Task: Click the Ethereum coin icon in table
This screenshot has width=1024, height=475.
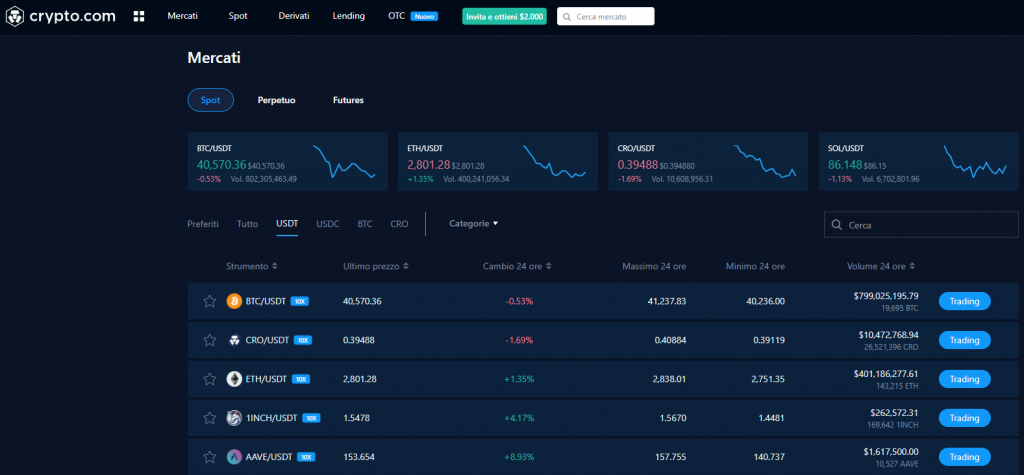Action: (234, 379)
